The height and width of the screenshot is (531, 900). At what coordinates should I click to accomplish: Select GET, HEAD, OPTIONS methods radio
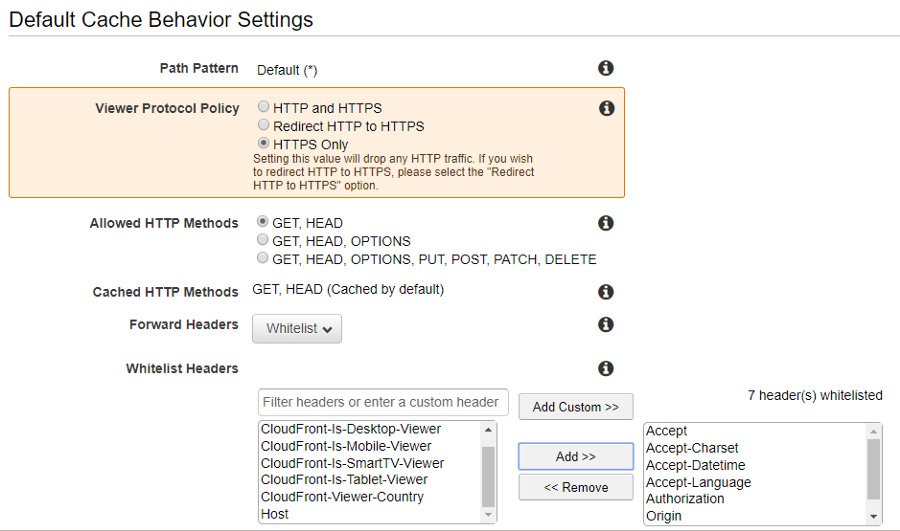click(x=263, y=240)
